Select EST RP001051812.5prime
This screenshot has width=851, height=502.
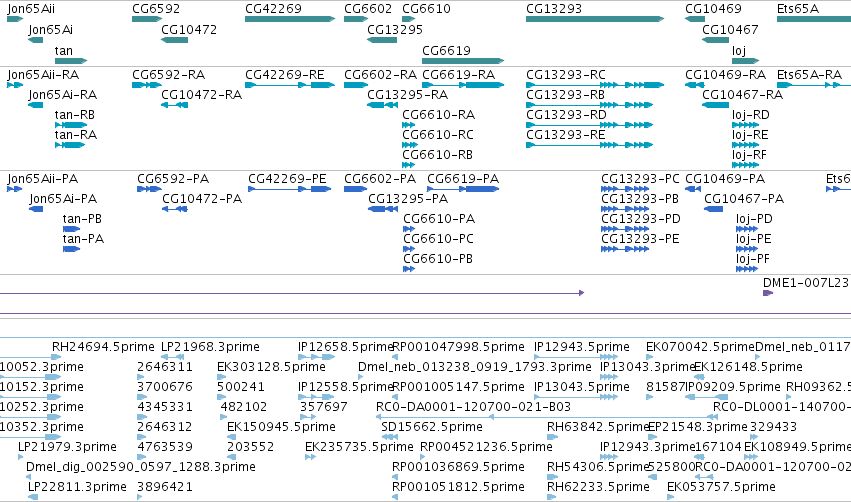point(458,487)
